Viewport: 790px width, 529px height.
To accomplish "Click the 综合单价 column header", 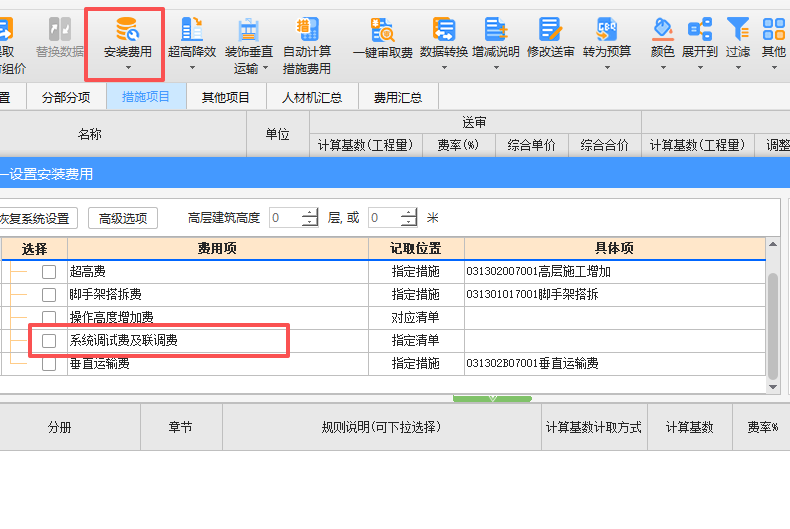I will [532, 146].
